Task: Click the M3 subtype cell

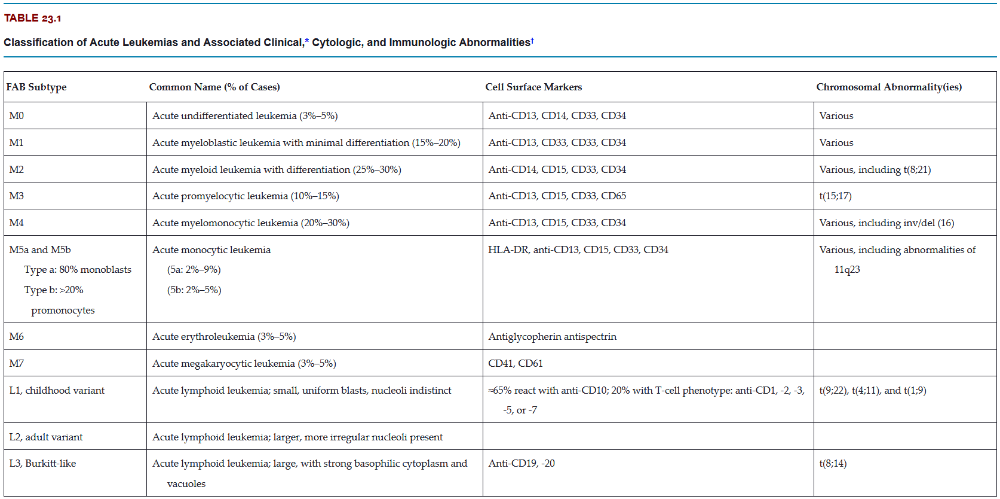Action: tap(17, 196)
